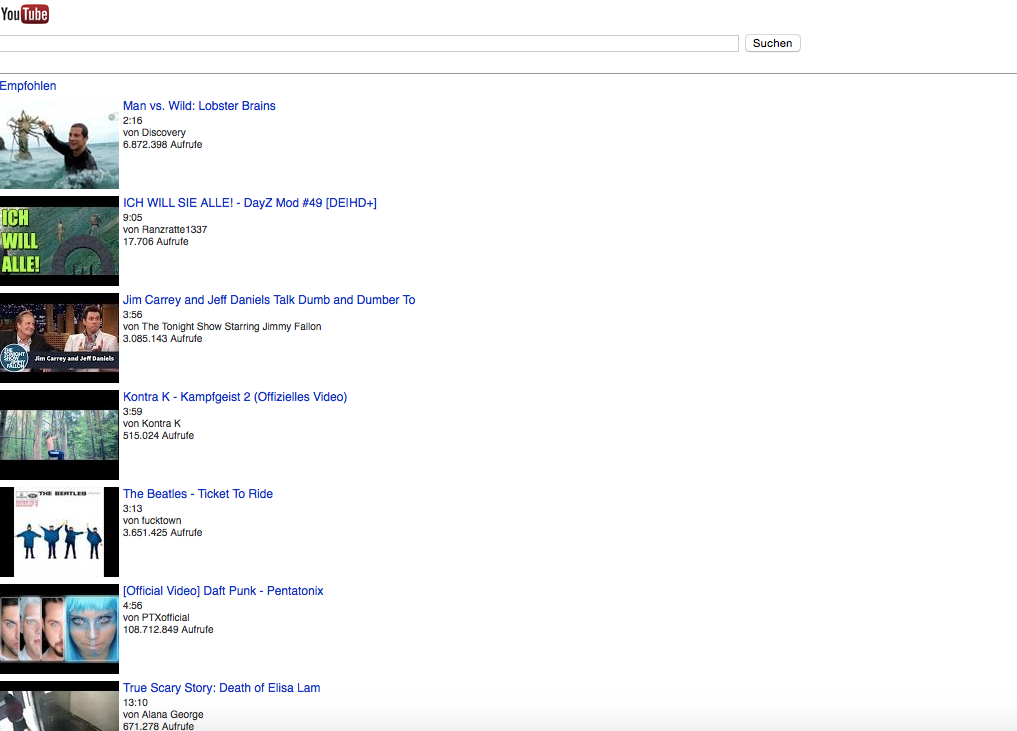Select the Jim Carrey and Jeff Daniels thumbnail

tap(59, 338)
